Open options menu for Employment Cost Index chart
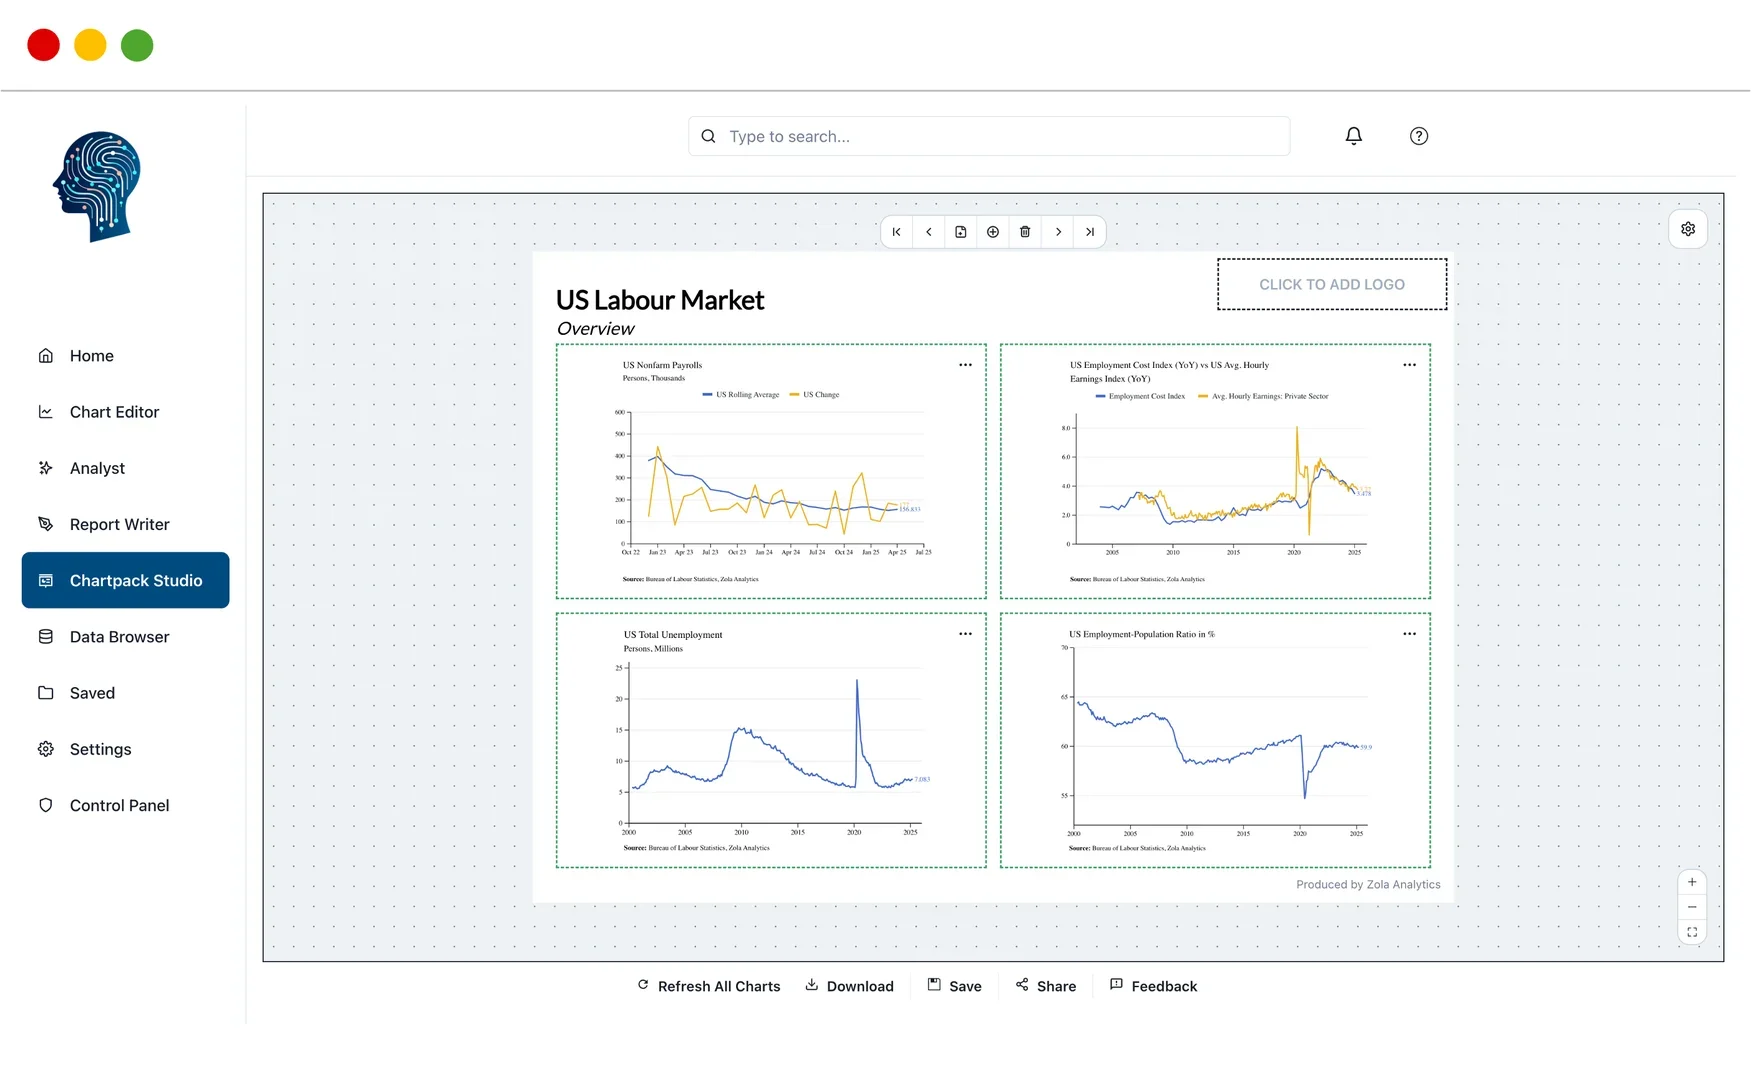Image resolution: width=1752 pixels, height=1080 pixels. tap(1409, 365)
